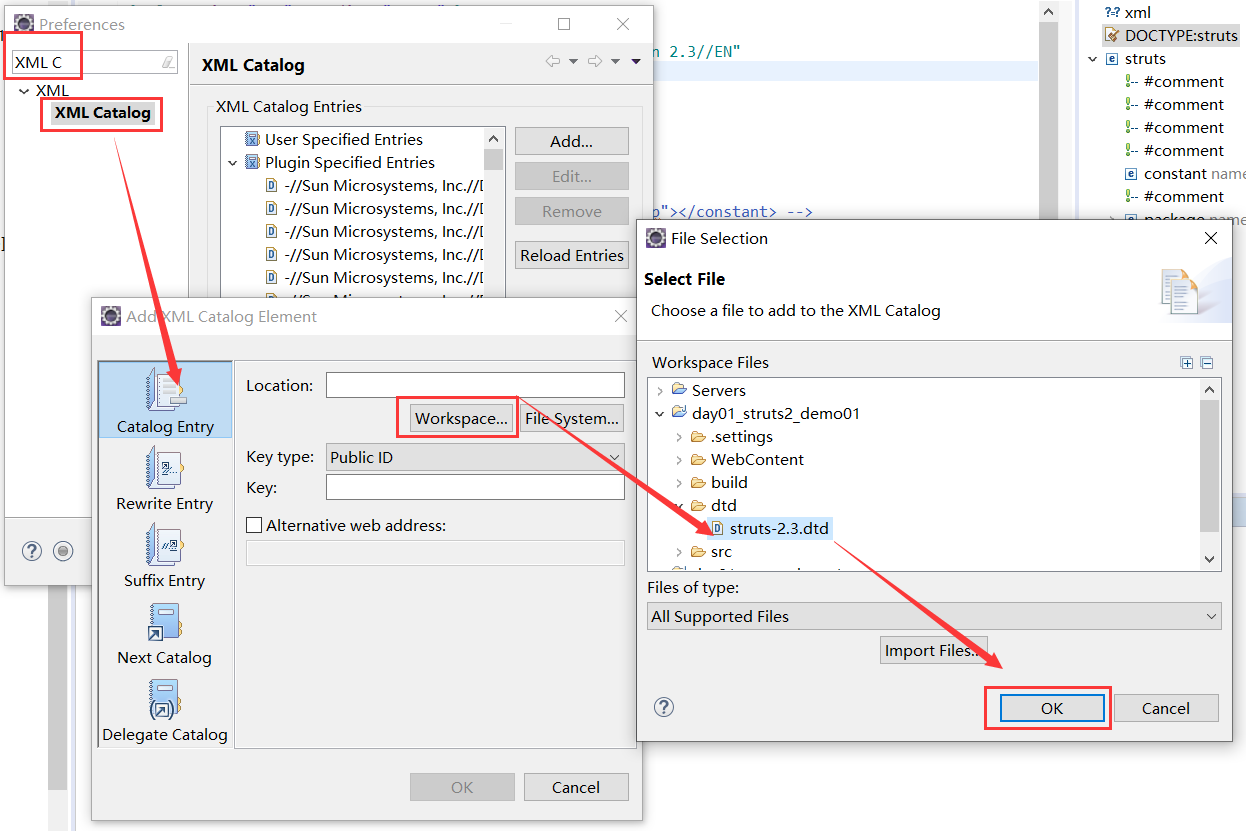Viewport: 1246px width, 831px height.
Task: Open the Files of type dropdown
Action: pyautogui.click(x=1211, y=616)
